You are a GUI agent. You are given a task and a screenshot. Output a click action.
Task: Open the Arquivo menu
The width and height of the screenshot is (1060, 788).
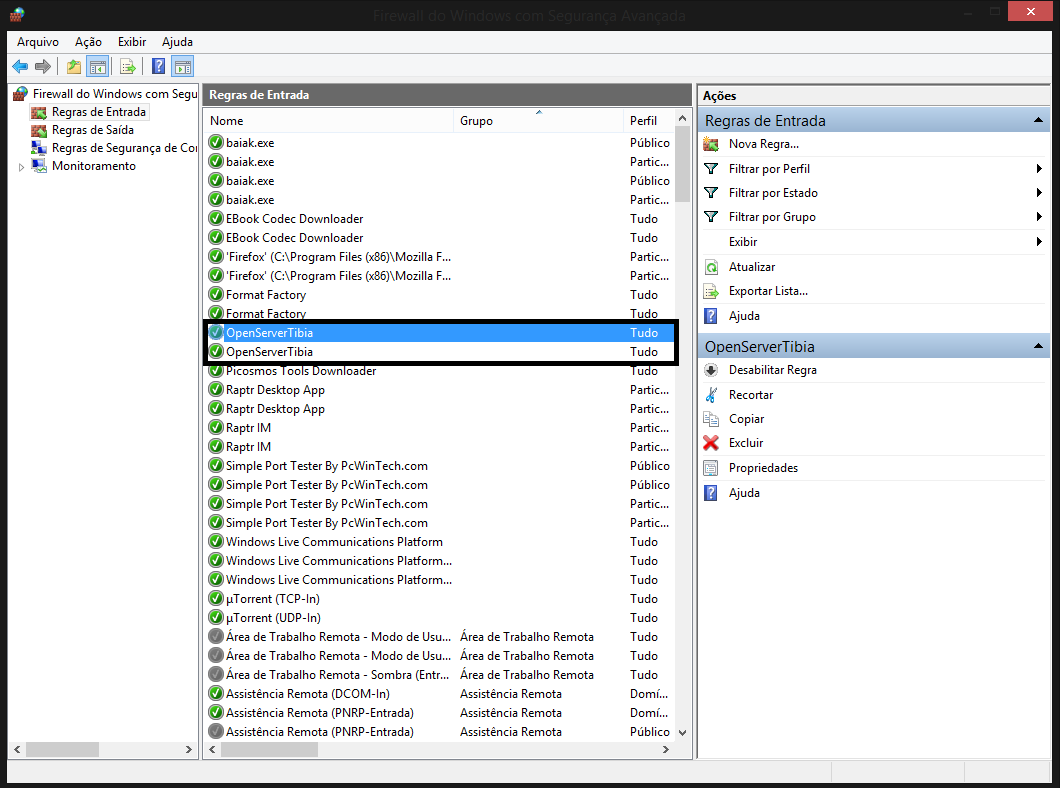pyautogui.click(x=38, y=42)
